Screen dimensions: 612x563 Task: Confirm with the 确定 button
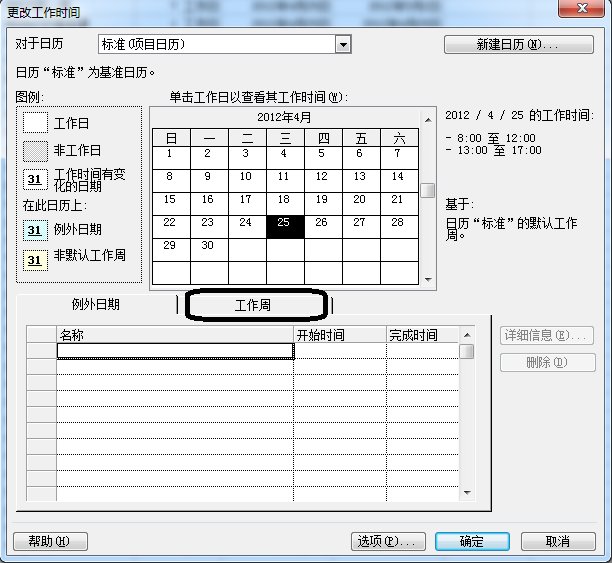pos(472,541)
